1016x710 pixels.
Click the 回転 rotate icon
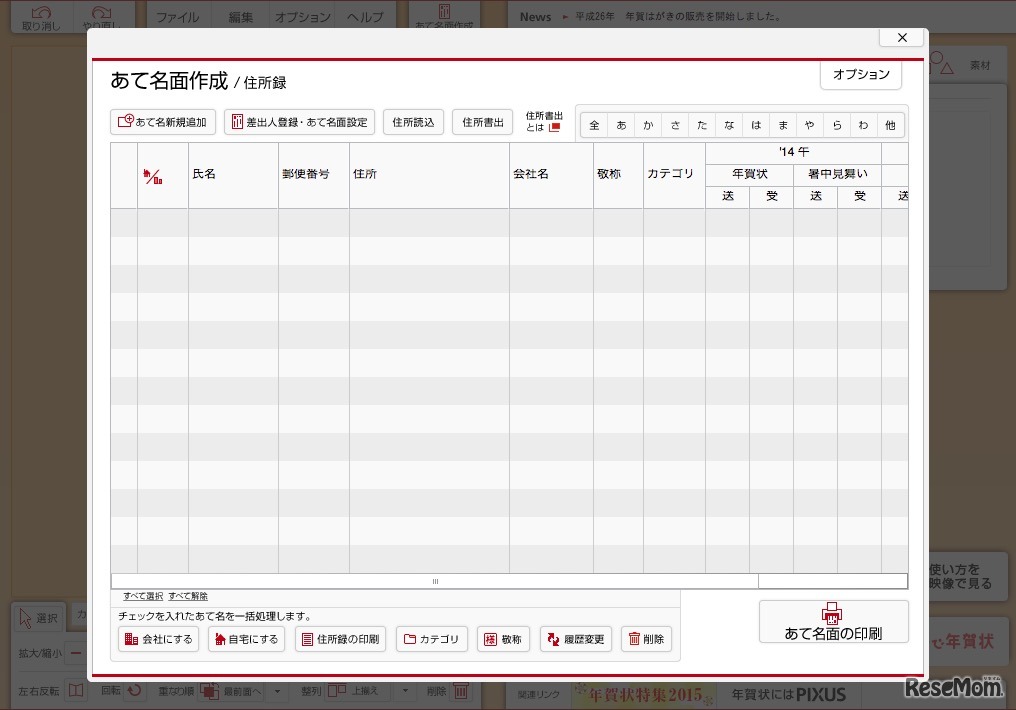pyautogui.click(x=134, y=691)
